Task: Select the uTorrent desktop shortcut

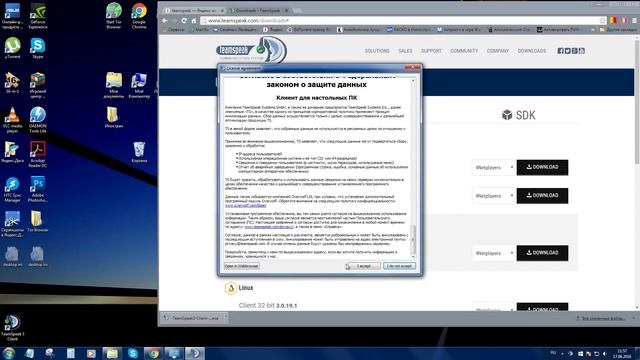Action: 12,48
